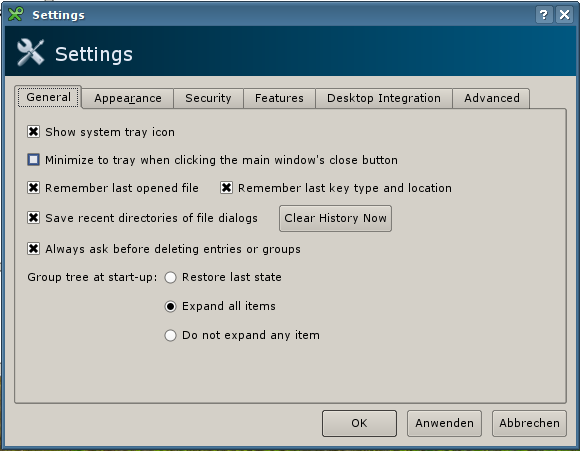Switch to the Advanced tab
Viewport: 580px width, 451px height.
click(492, 98)
